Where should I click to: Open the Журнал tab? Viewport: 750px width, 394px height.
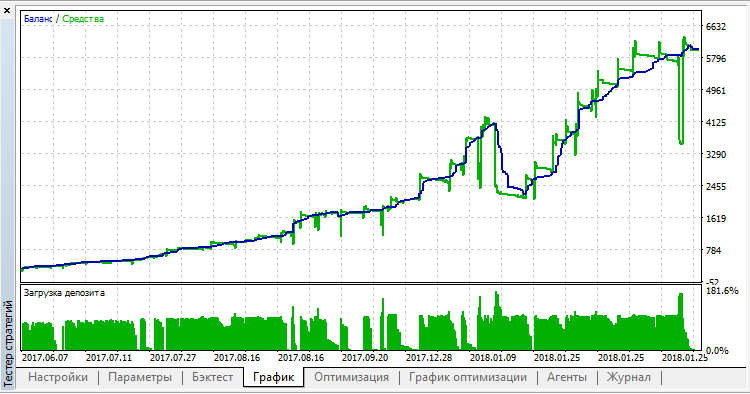pyautogui.click(x=629, y=377)
